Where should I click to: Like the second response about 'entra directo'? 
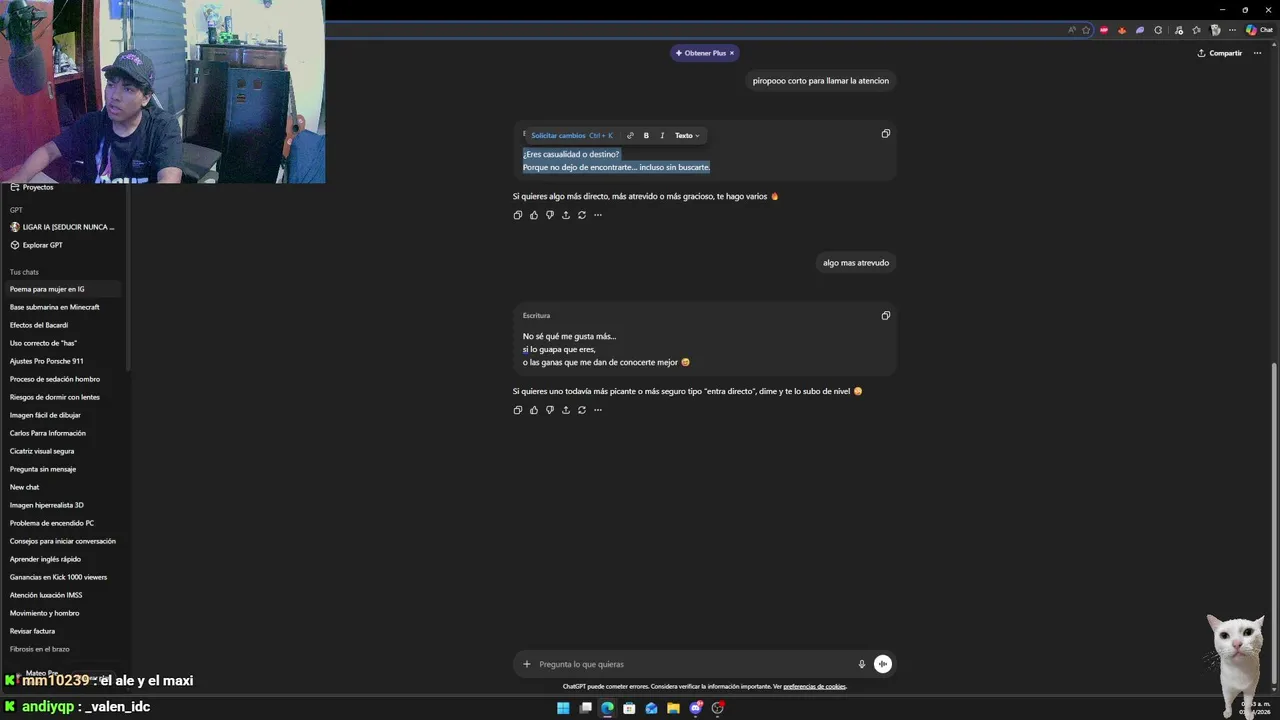coord(533,410)
